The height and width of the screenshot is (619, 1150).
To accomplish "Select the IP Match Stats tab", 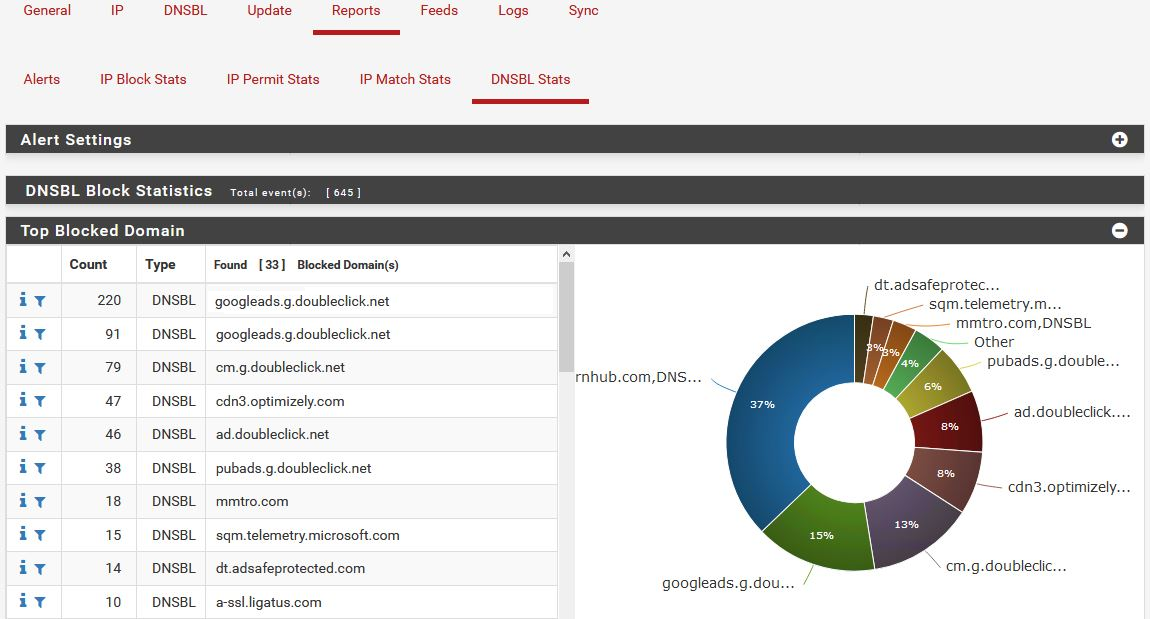I will (x=405, y=79).
